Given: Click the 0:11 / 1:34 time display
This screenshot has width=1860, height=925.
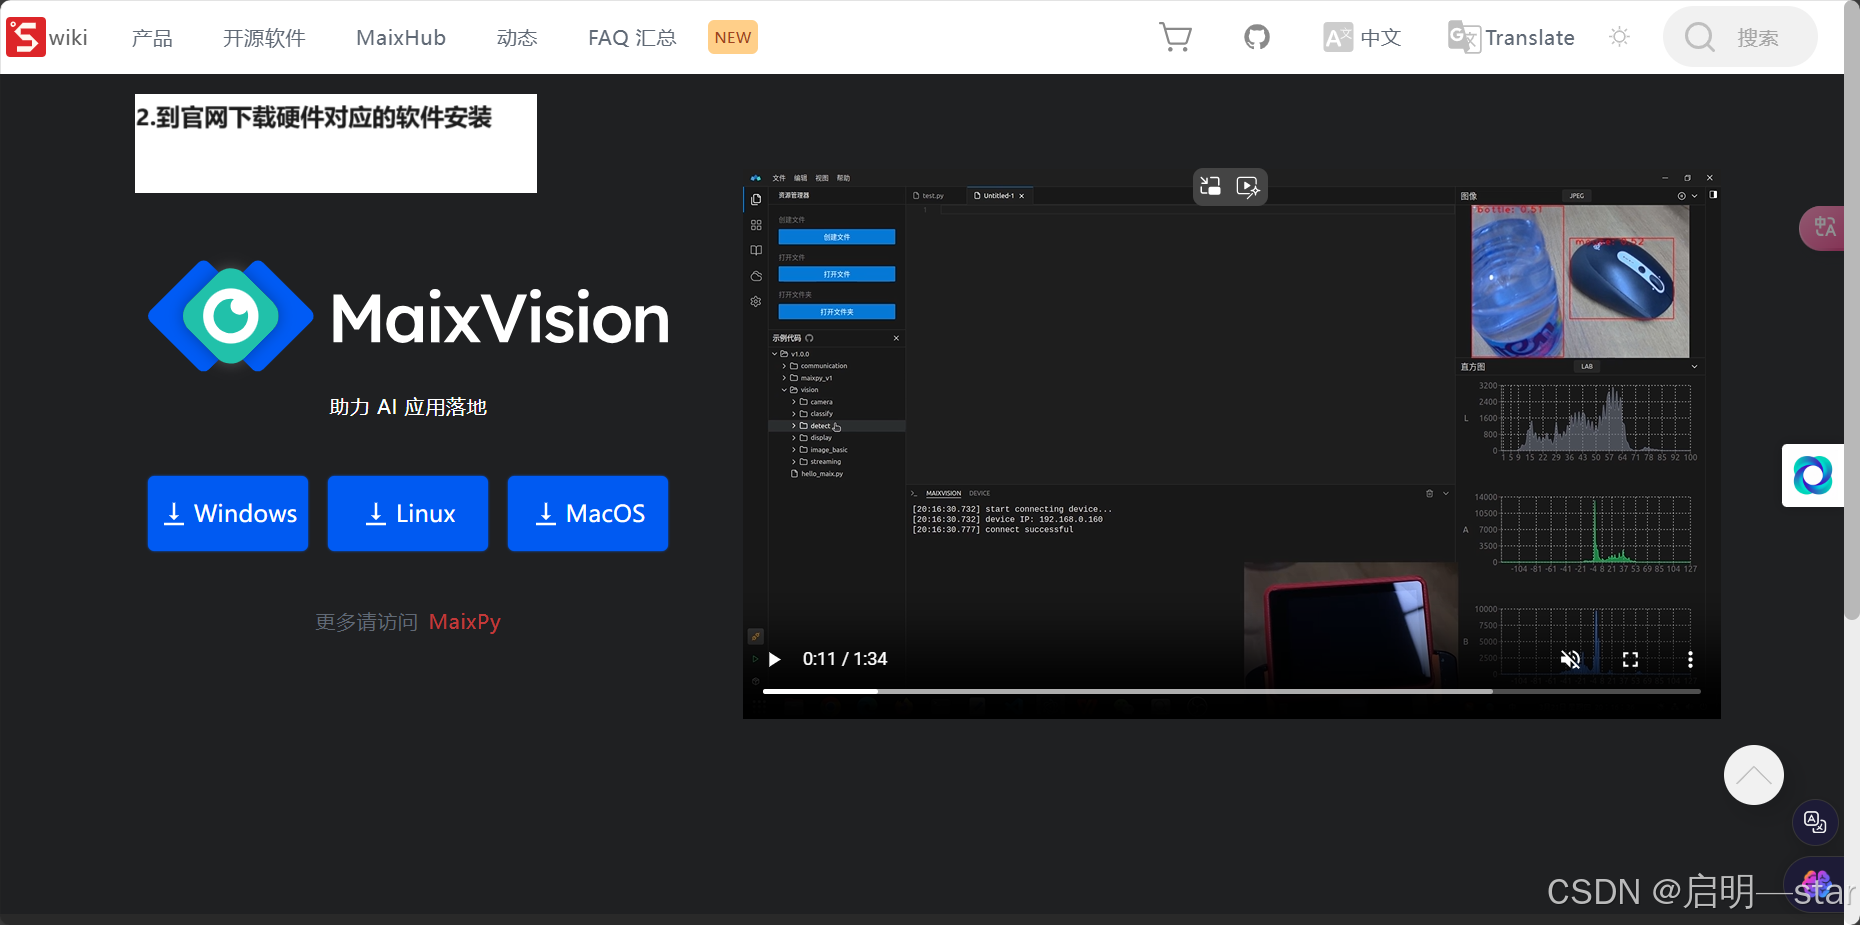Looking at the screenshot, I should (x=845, y=659).
